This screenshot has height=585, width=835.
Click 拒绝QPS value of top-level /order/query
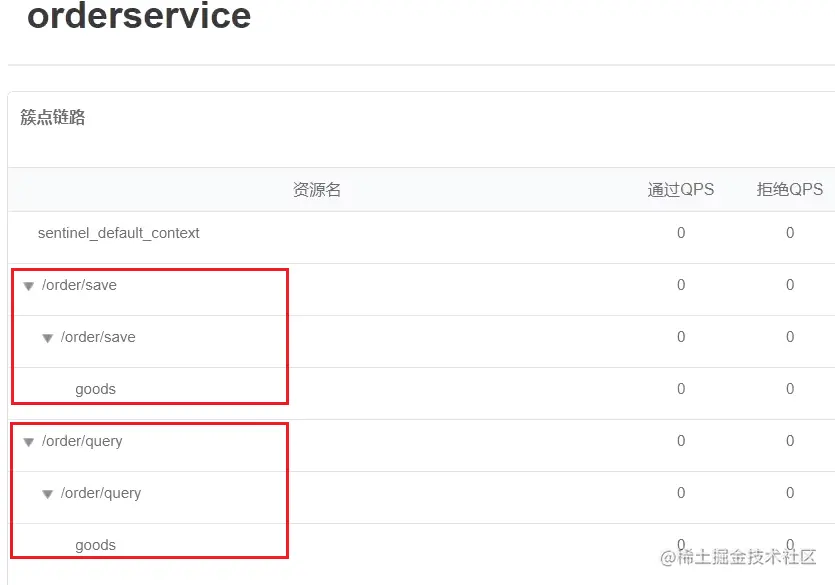point(790,441)
